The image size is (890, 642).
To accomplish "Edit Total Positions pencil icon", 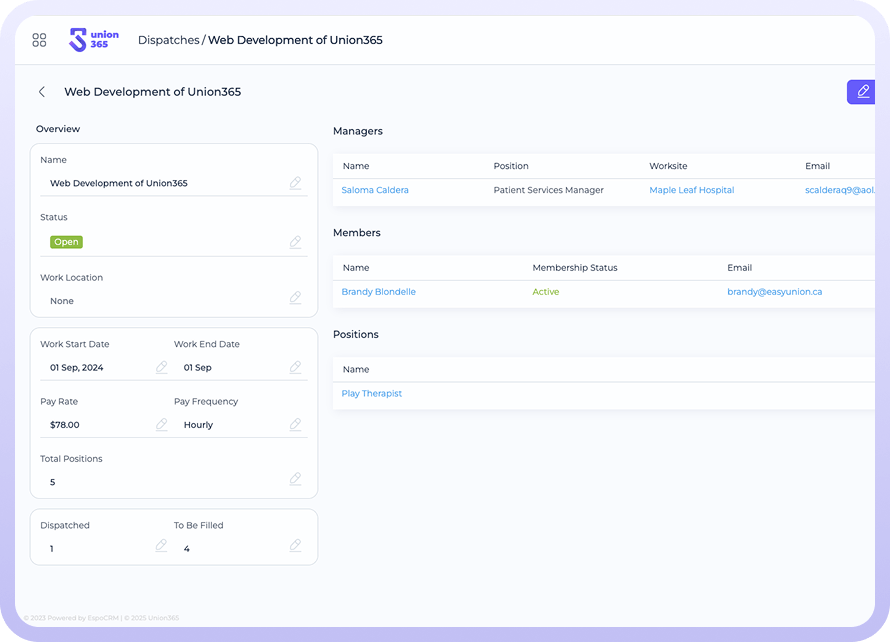I will [x=295, y=479].
